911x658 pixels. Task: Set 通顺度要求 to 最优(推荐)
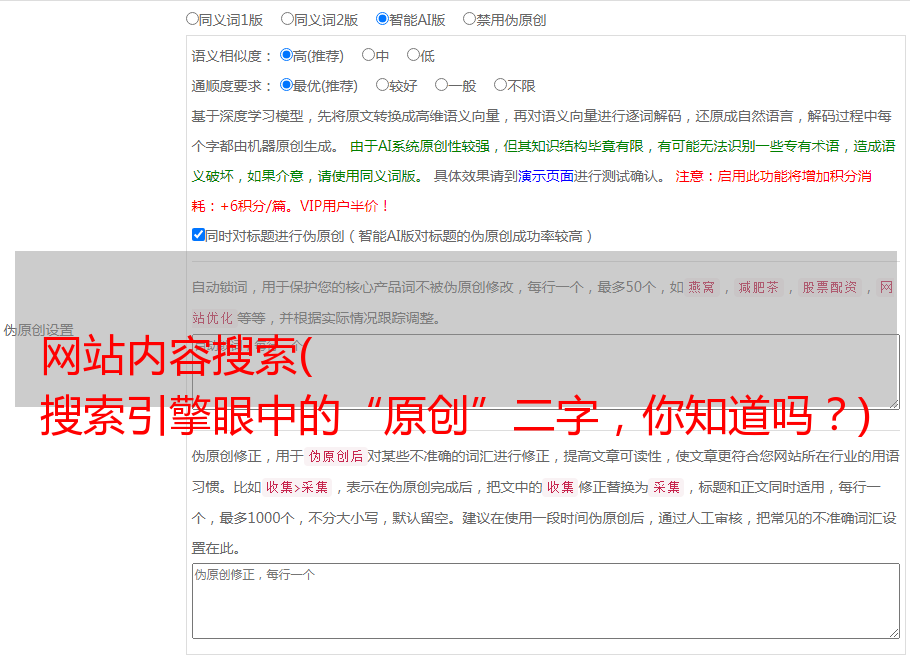(286, 85)
